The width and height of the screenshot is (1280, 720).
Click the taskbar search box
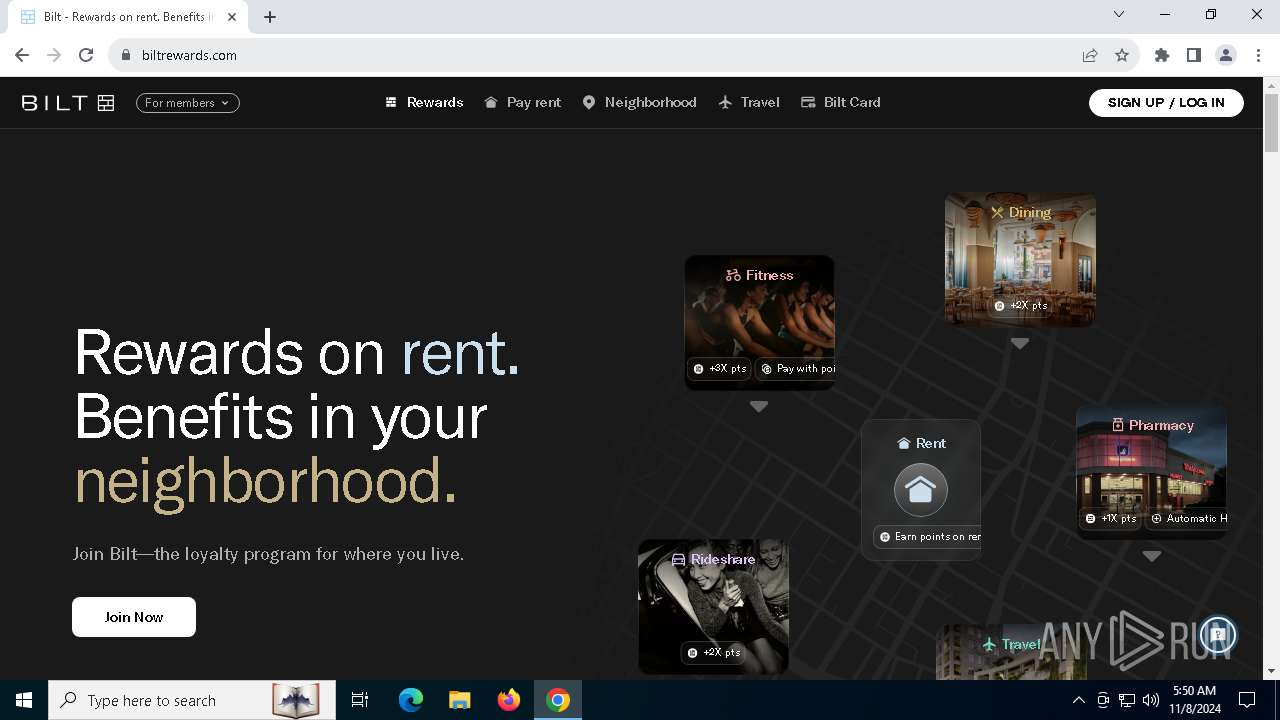tap(193, 700)
